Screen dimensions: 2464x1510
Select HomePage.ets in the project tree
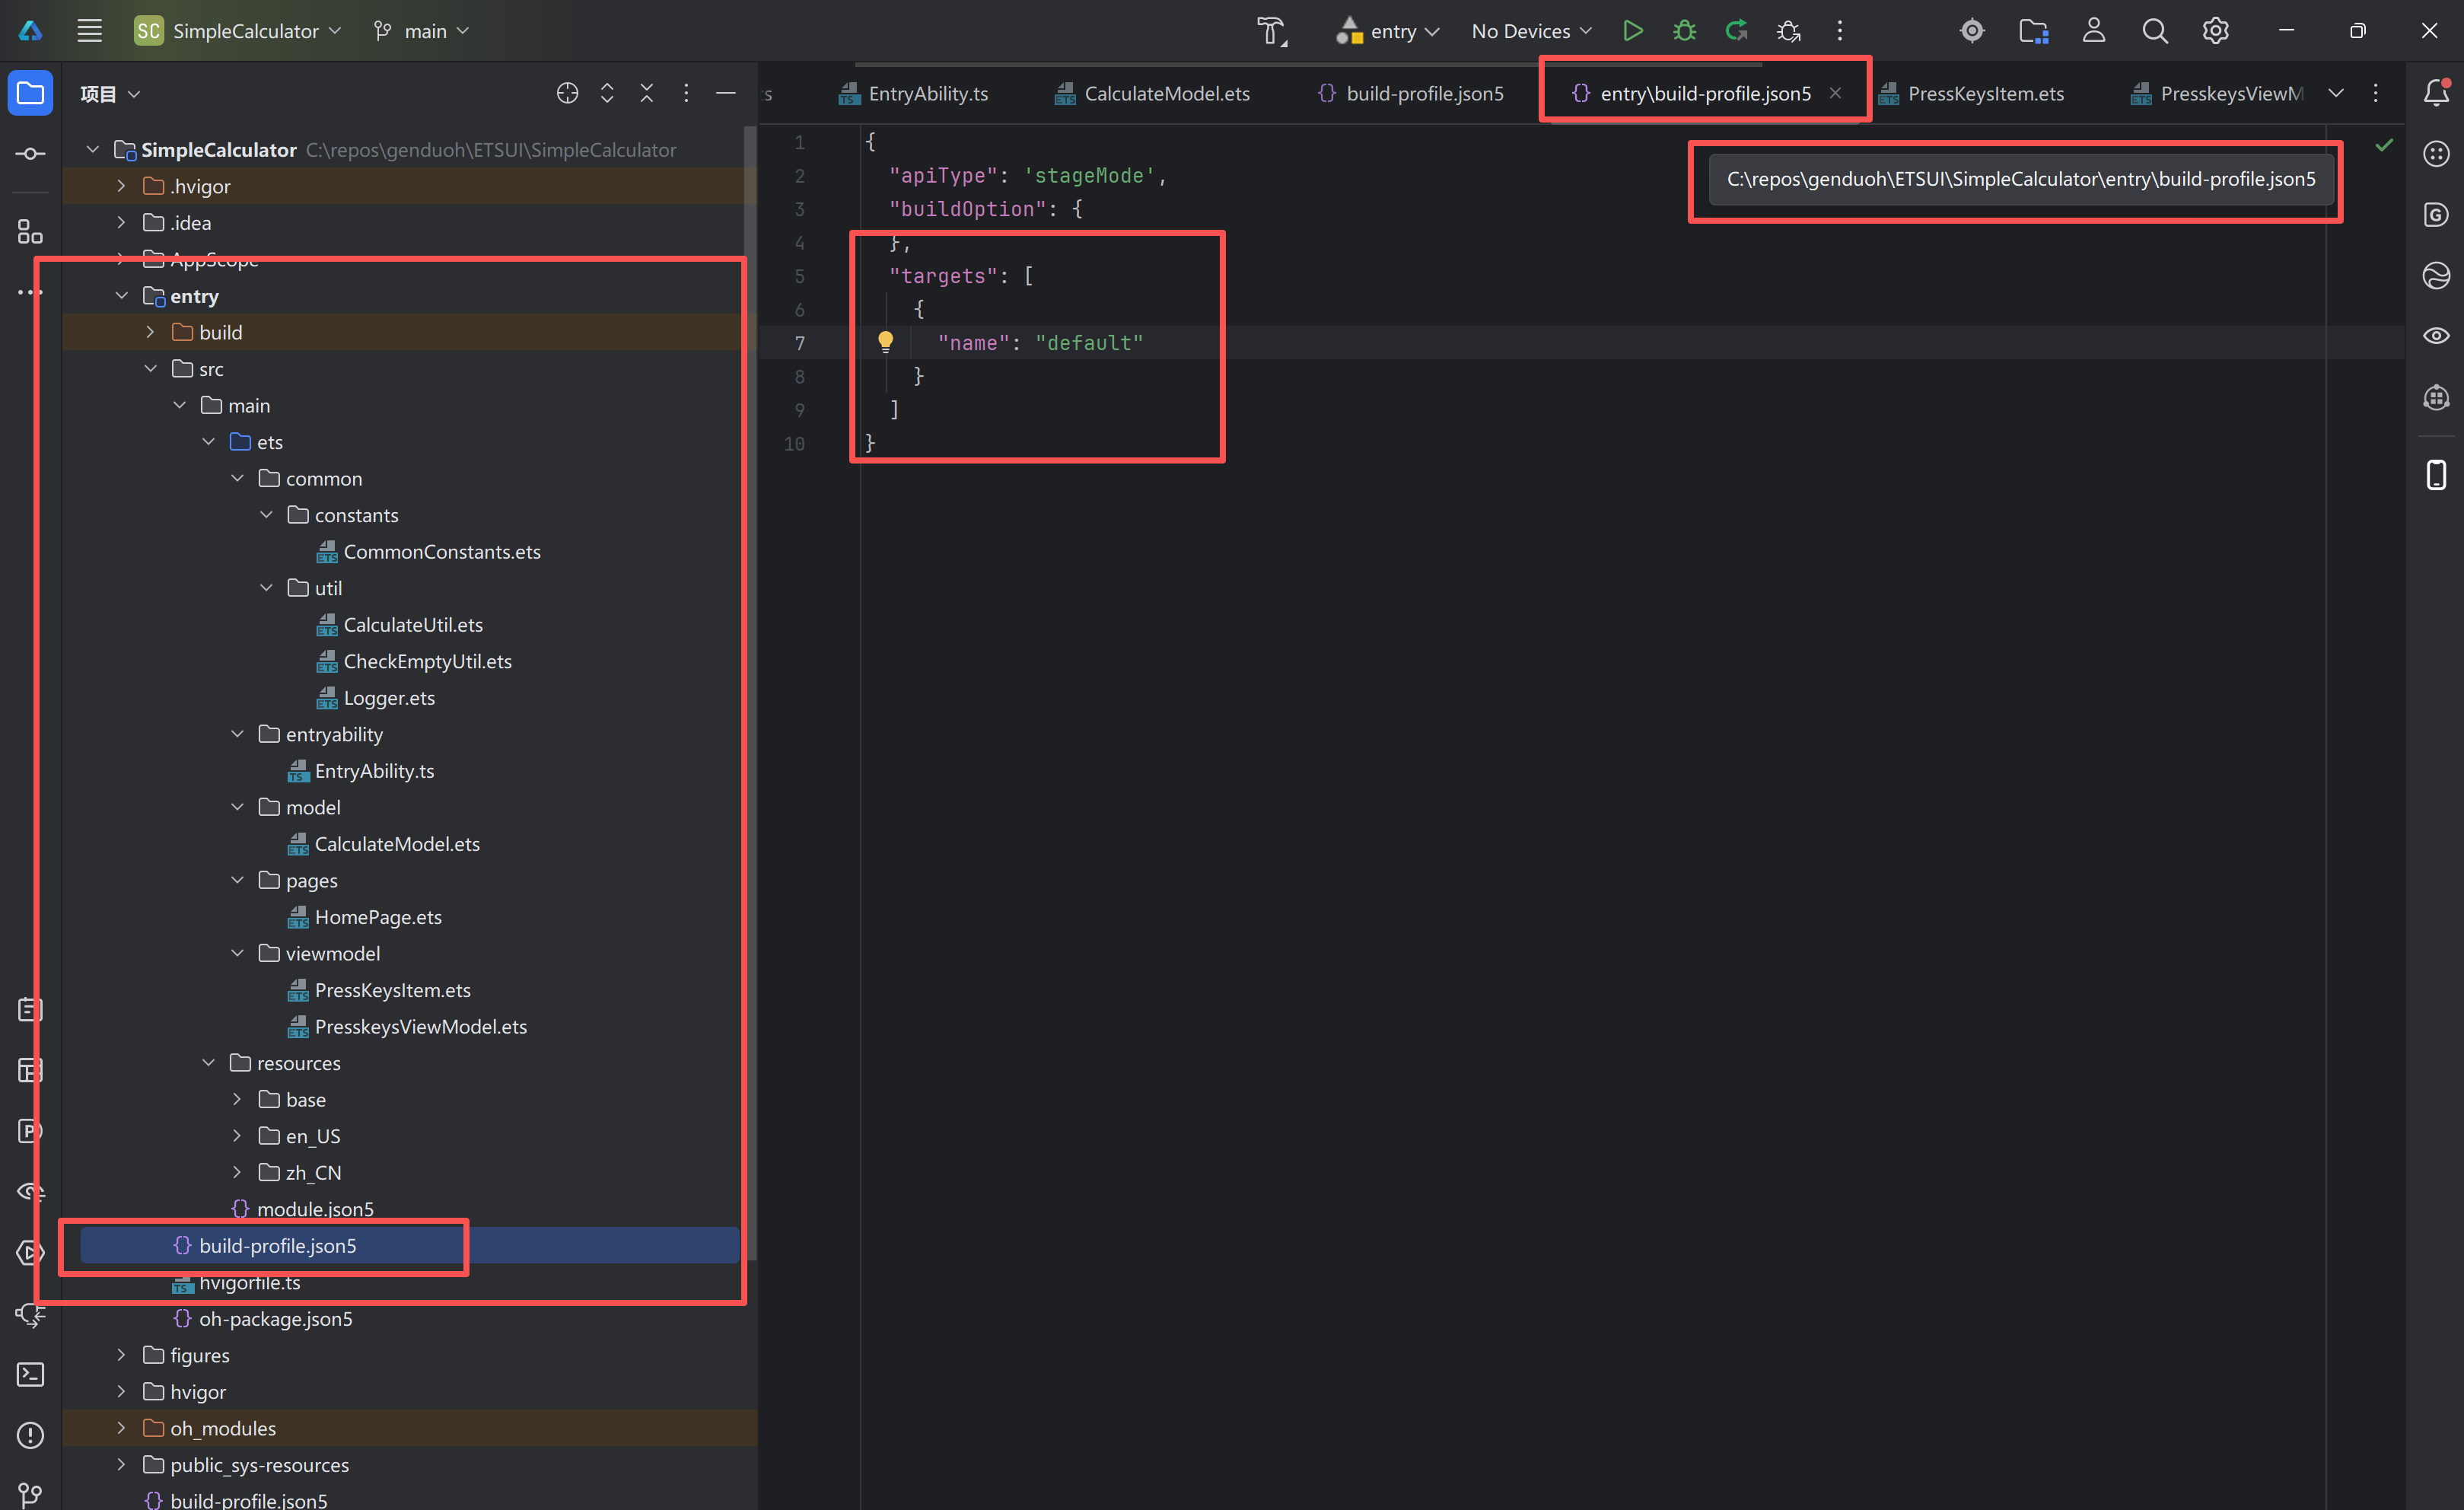point(378,917)
